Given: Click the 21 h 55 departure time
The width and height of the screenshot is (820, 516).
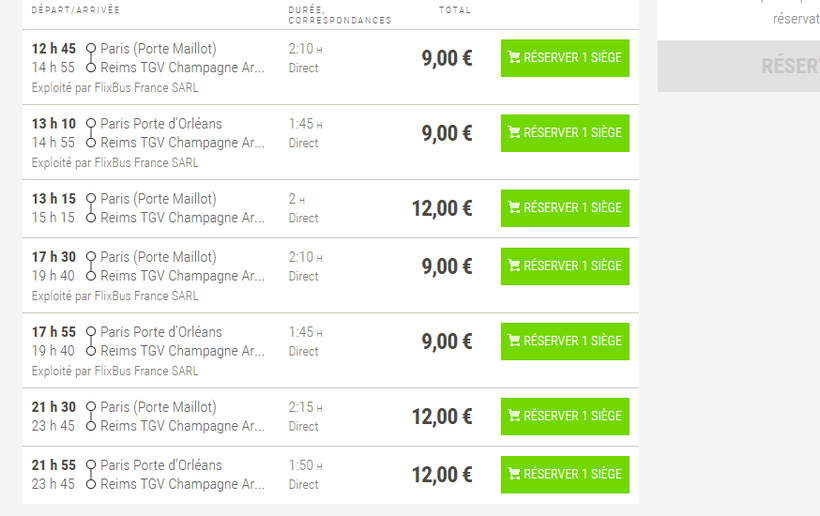Looking at the screenshot, I should point(54,465).
